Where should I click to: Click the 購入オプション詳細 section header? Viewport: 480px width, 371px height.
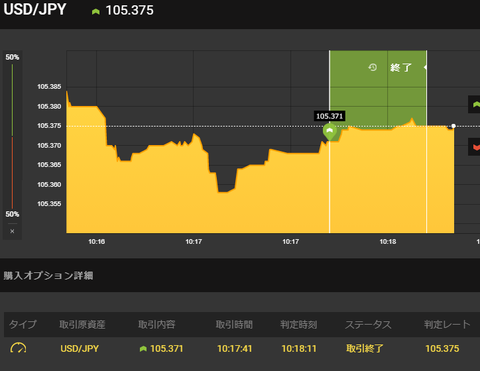tap(48, 276)
